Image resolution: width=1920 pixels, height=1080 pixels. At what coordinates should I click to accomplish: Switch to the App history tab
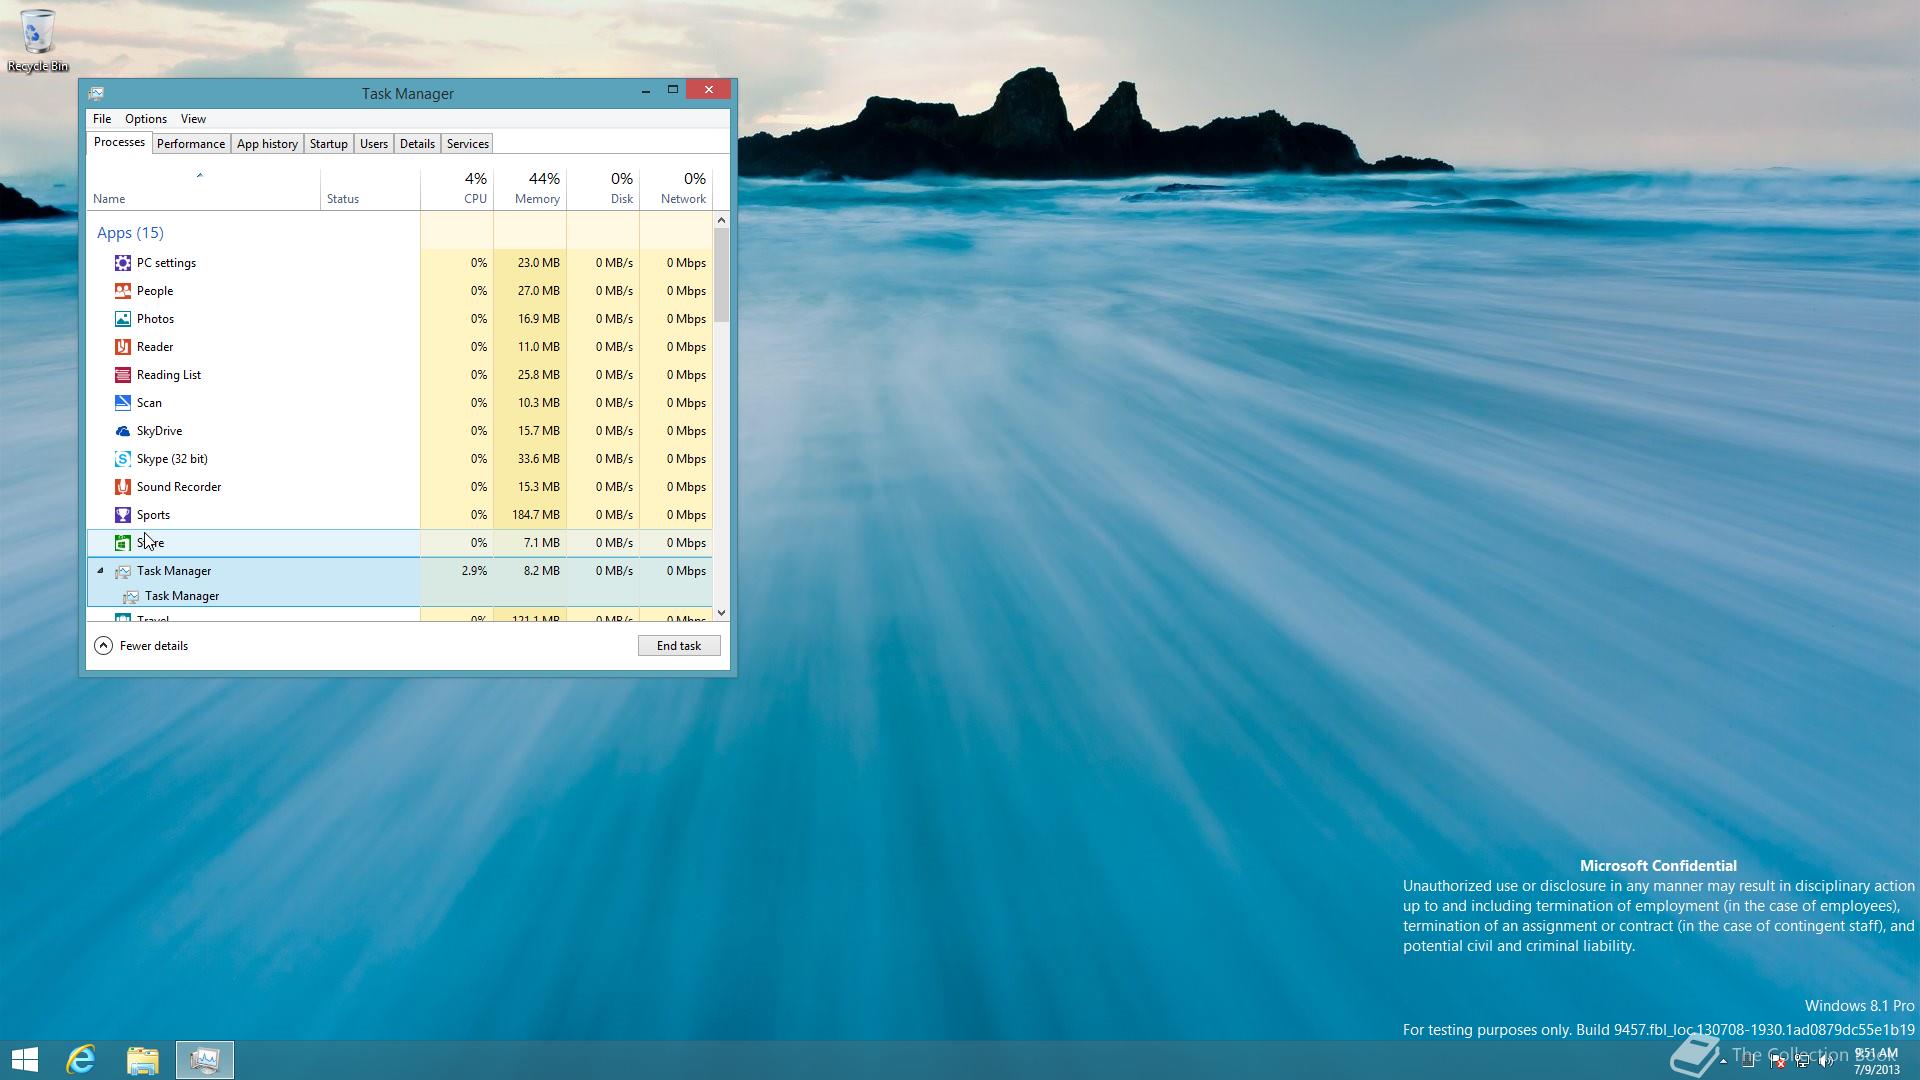click(267, 144)
